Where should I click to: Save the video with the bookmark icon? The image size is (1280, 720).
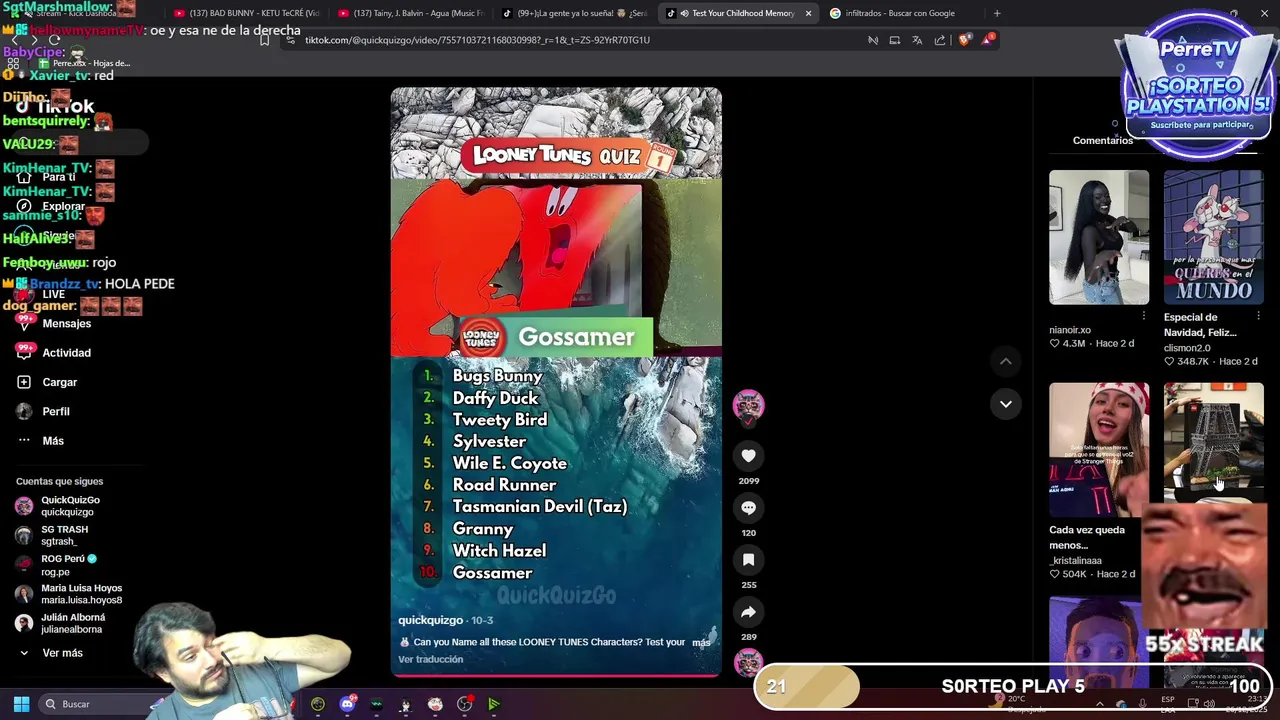pyautogui.click(x=748, y=560)
